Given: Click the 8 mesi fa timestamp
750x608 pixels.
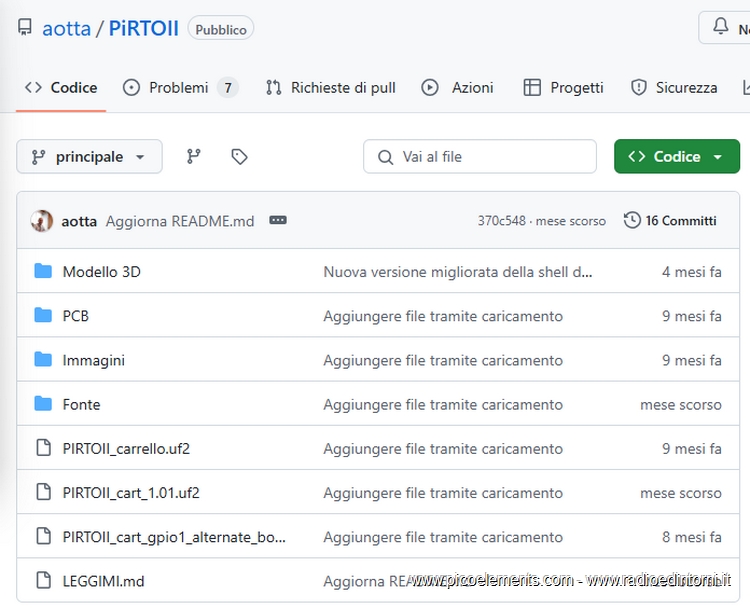Looking at the screenshot, I should click(692, 537).
